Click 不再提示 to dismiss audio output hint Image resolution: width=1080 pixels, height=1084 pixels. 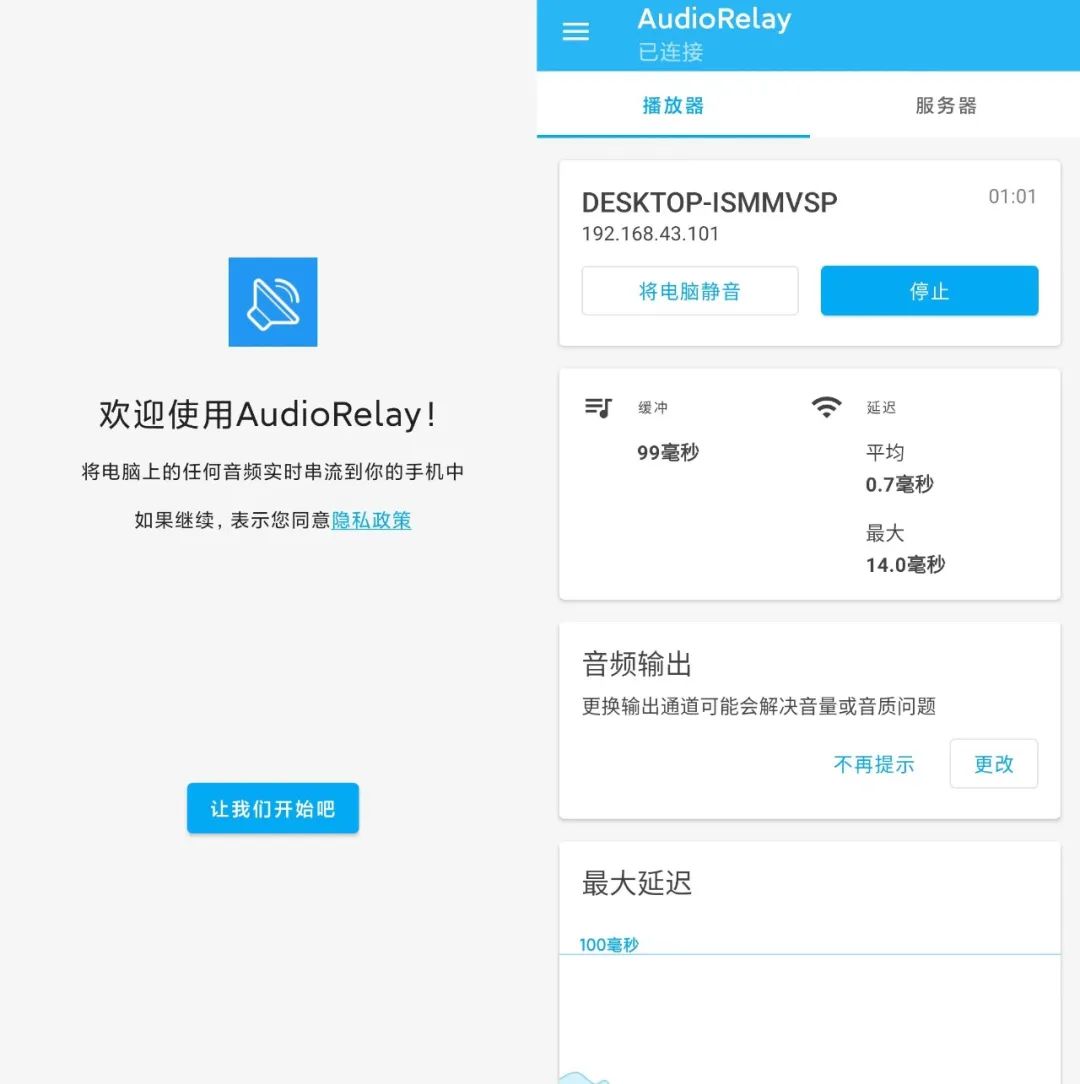click(x=874, y=764)
